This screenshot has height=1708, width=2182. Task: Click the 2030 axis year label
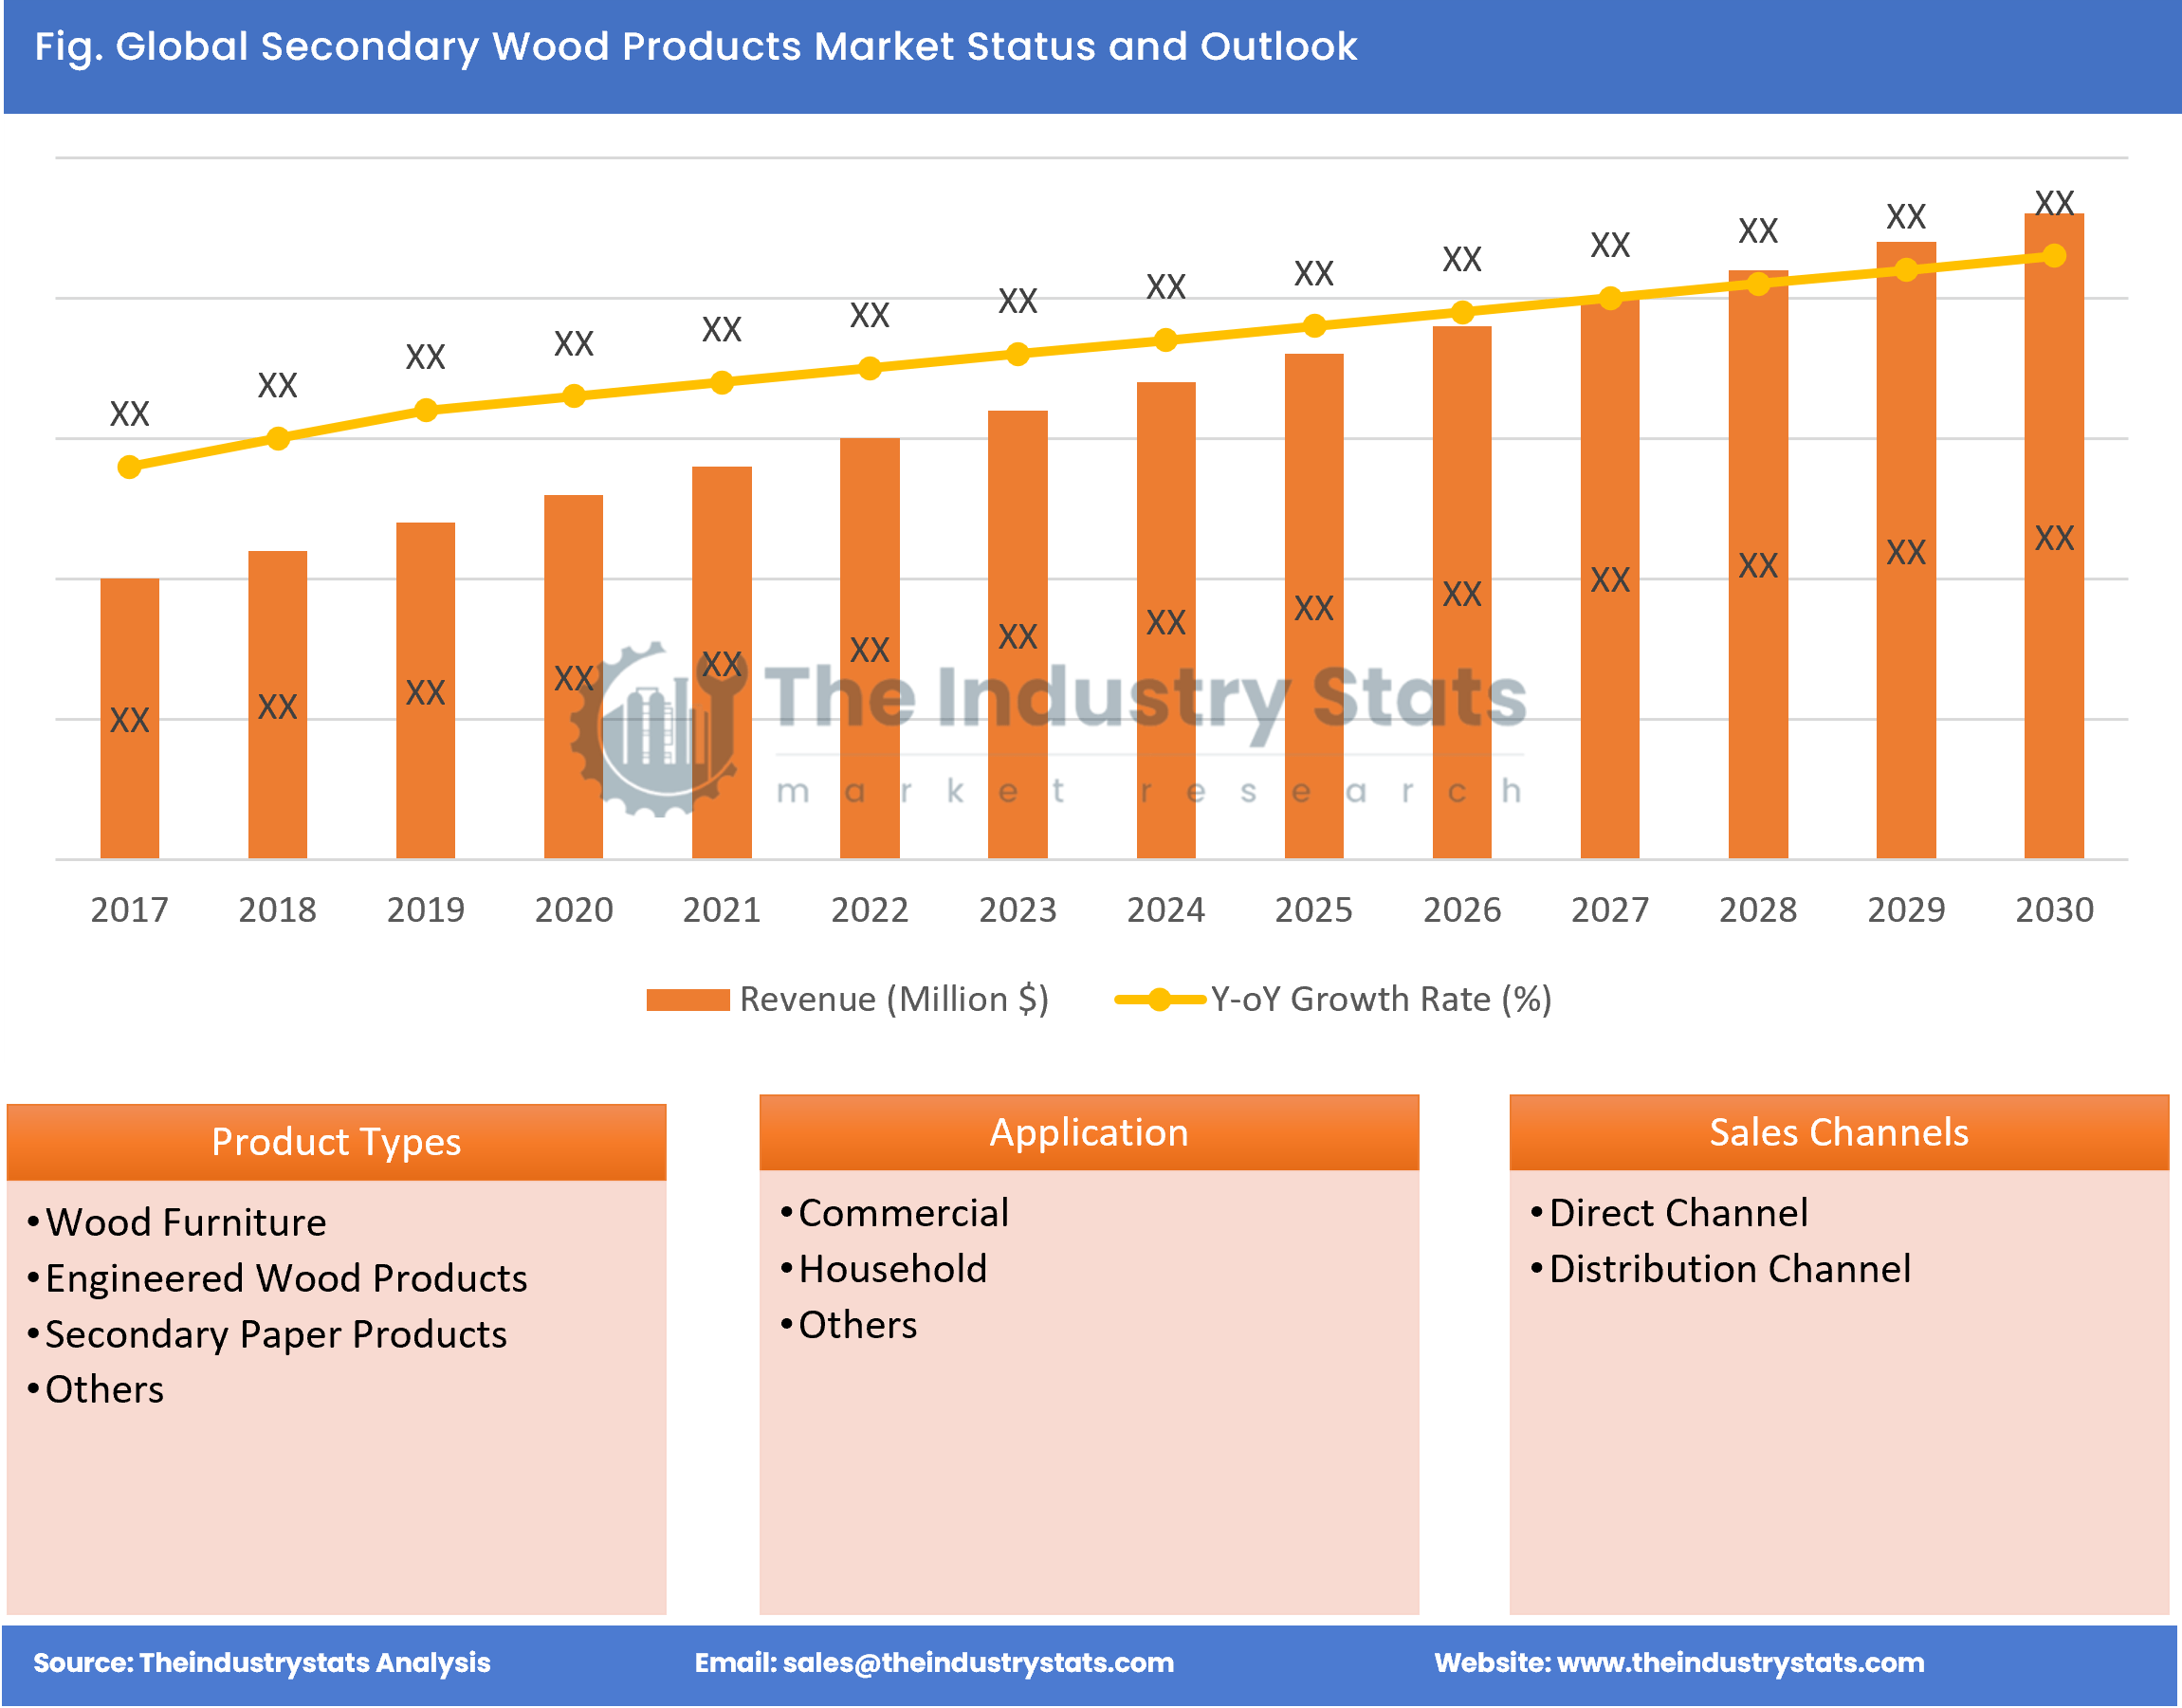[x=2054, y=910]
